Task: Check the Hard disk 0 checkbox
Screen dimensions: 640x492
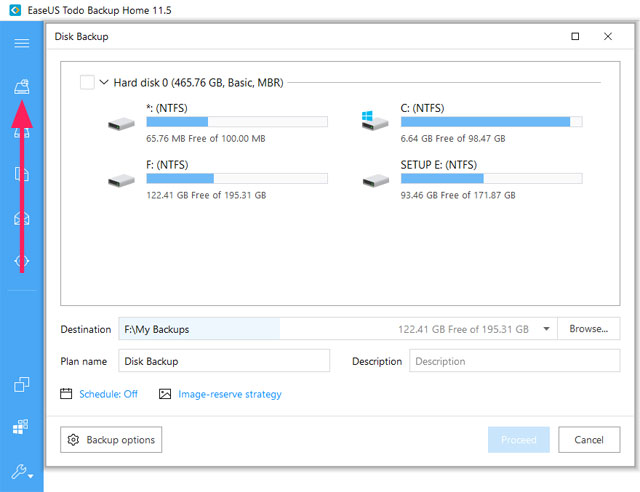Action: pos(87,82)
